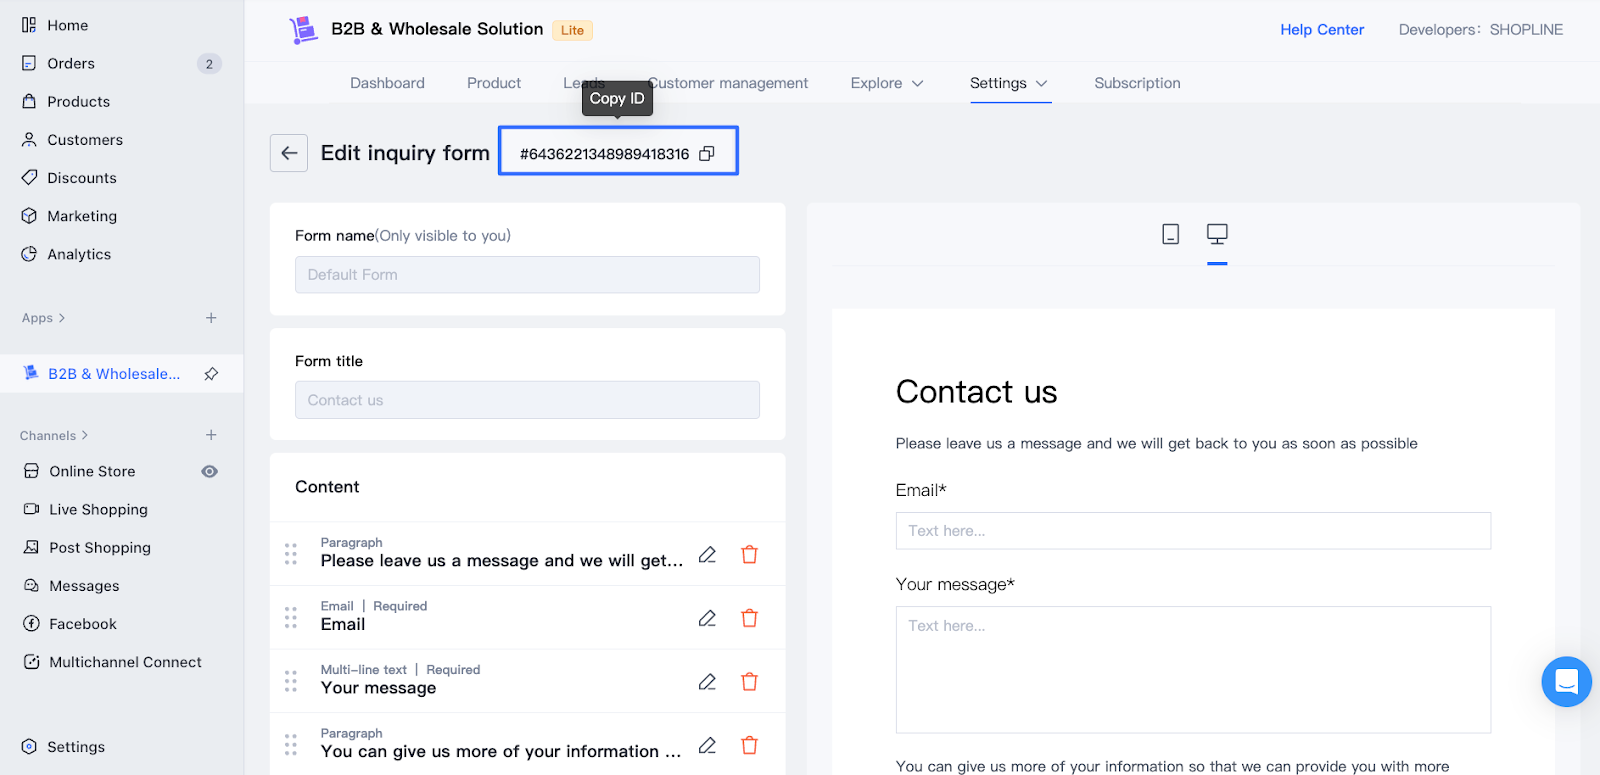The height and width of the screenshot is (775, 1600).
Task: Edit the Email field with pencil icon
Action: [x=707, y=618]
